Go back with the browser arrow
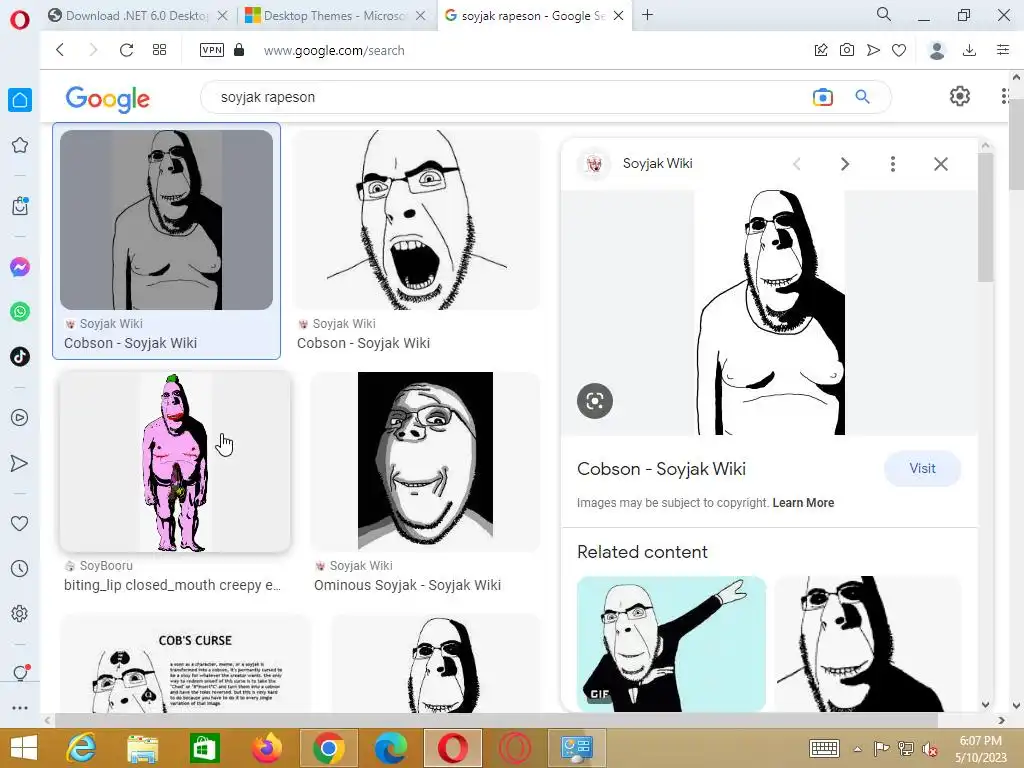This screenshot has width=1024, height=768. (60, 50)
